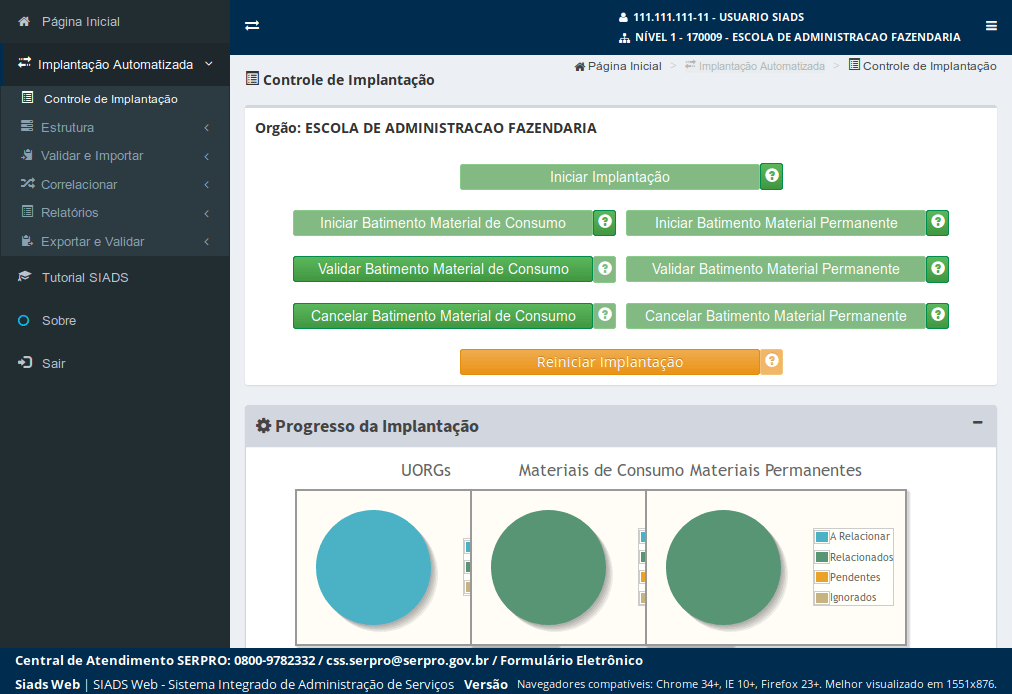Toggle sidebar with the swap-arrows icon
The width and height of the screenshot is (1012, 694).
point(252,25)
